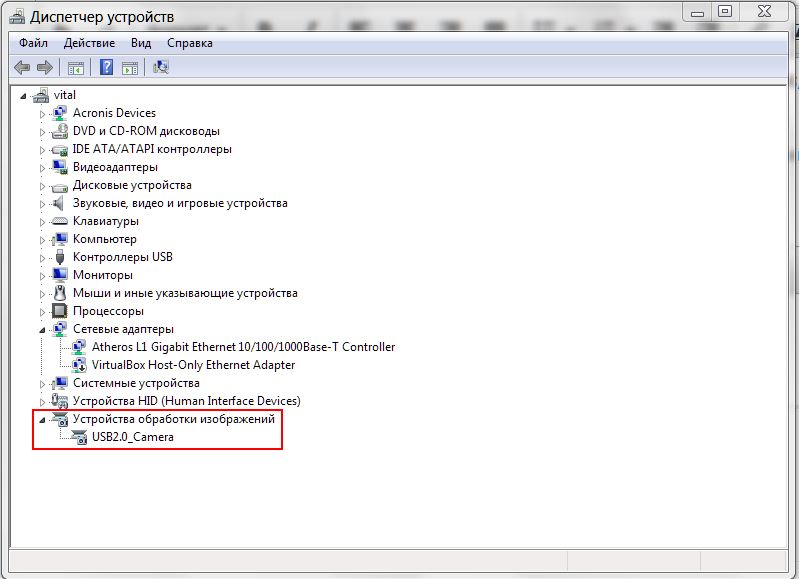Expand the Контроллеры USB node
This screenshot has width=799, height=579.
(x=43, y=258)
